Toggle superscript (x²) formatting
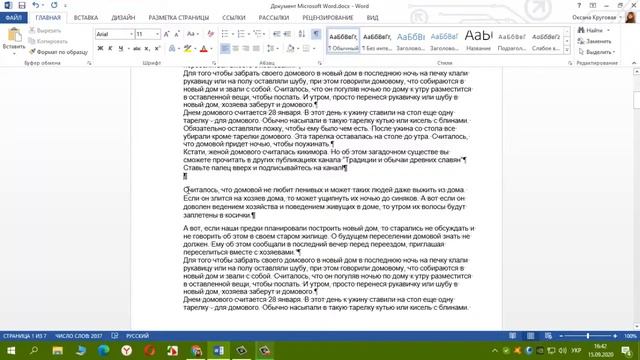Image resolution: width=640 pixels, height=360 pixels. tap(157, 49)
